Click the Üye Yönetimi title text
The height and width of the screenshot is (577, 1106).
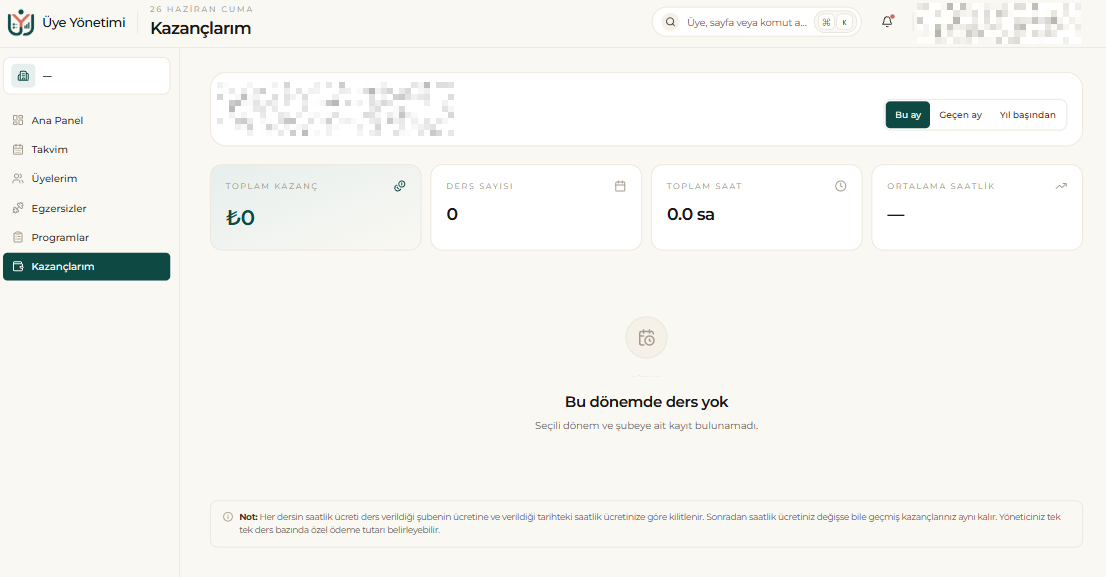[84, 23]
